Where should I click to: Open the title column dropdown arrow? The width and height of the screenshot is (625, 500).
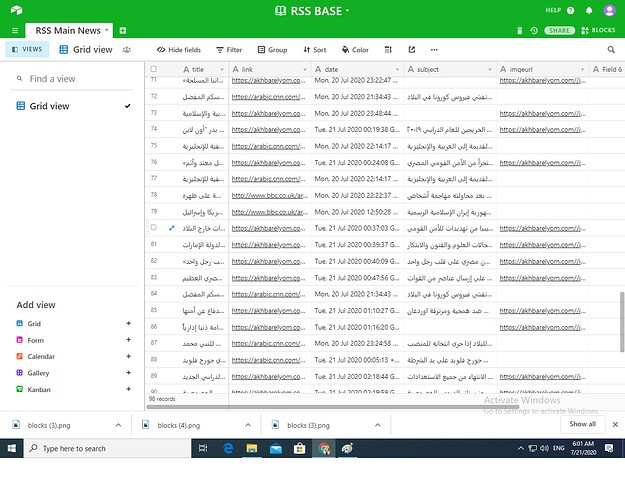click(x=222, y=69)
